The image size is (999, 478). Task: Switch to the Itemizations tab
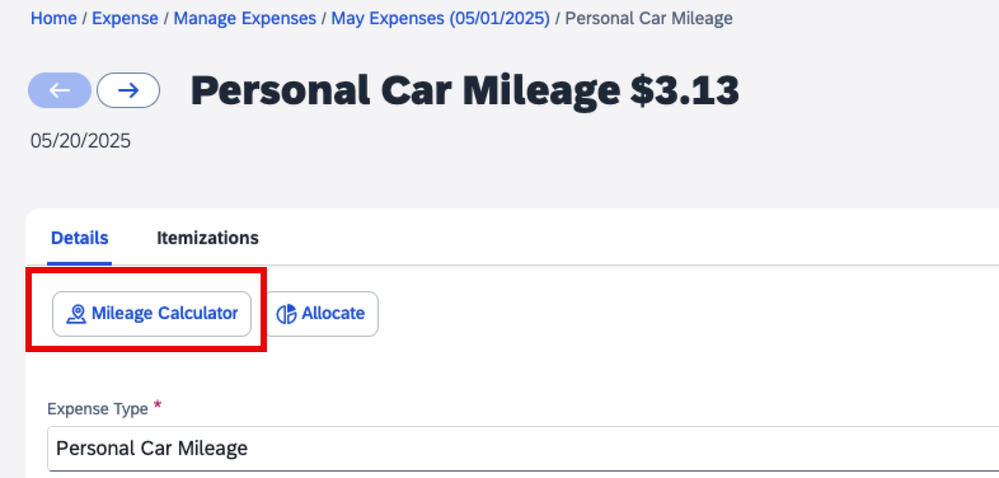[208, 238]
